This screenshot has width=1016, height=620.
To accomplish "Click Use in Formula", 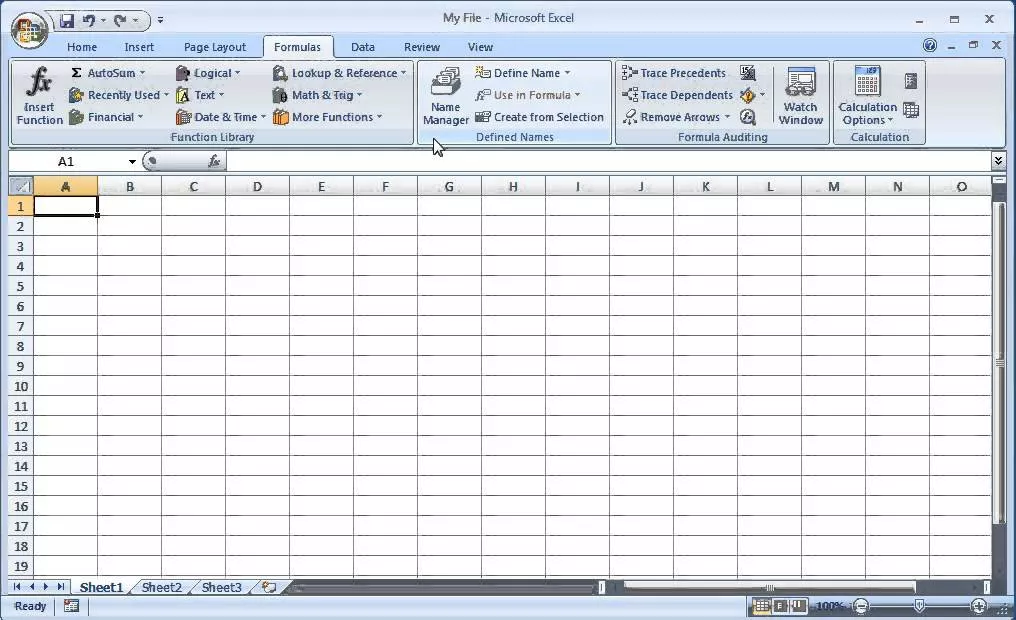I will 527,95.
